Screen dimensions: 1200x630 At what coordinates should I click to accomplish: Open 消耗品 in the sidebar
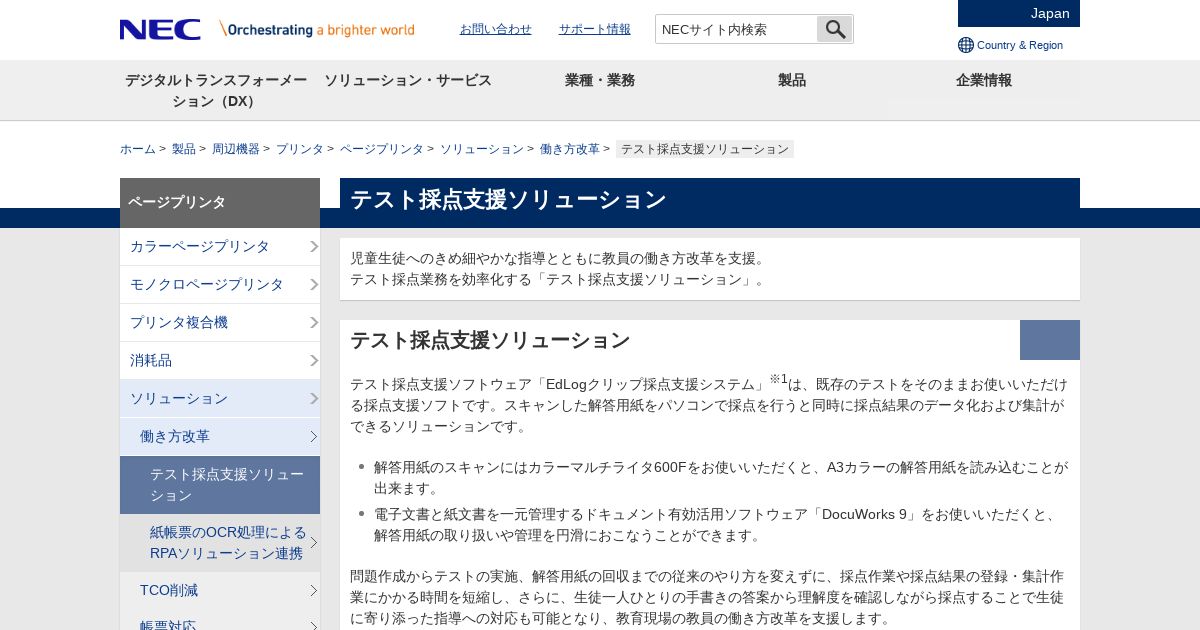[x=220, y=360]
